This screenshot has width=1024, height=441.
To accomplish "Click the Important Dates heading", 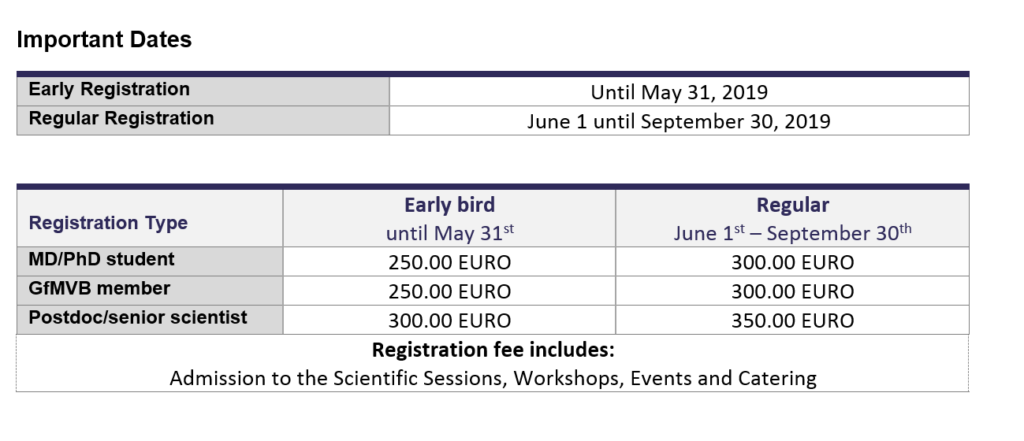I will [x=104, y=39].
